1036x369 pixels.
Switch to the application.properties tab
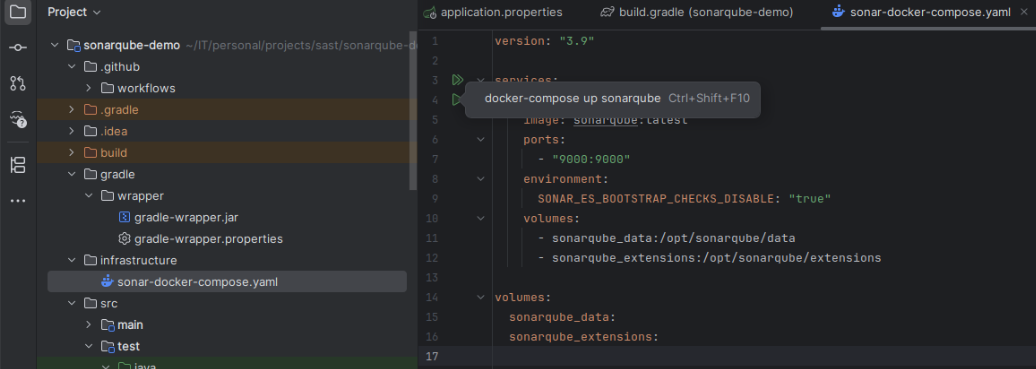click(x=494, y=12)
